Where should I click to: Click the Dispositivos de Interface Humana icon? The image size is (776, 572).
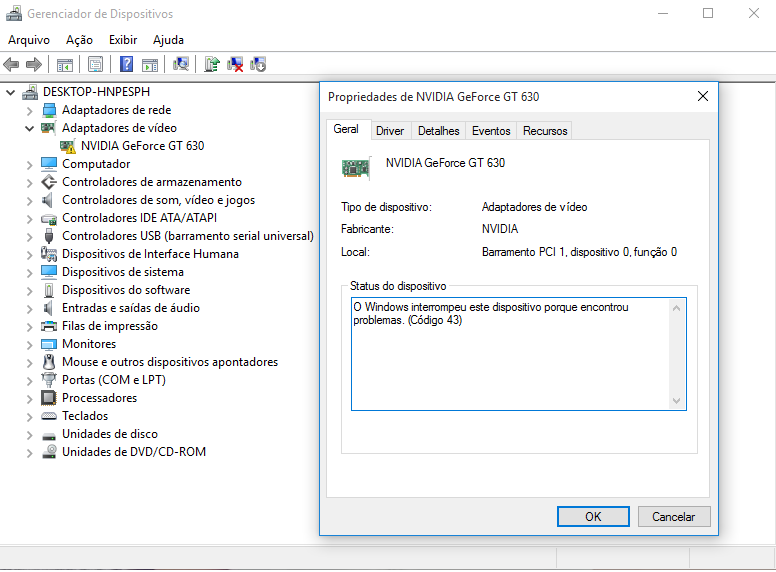49,254
